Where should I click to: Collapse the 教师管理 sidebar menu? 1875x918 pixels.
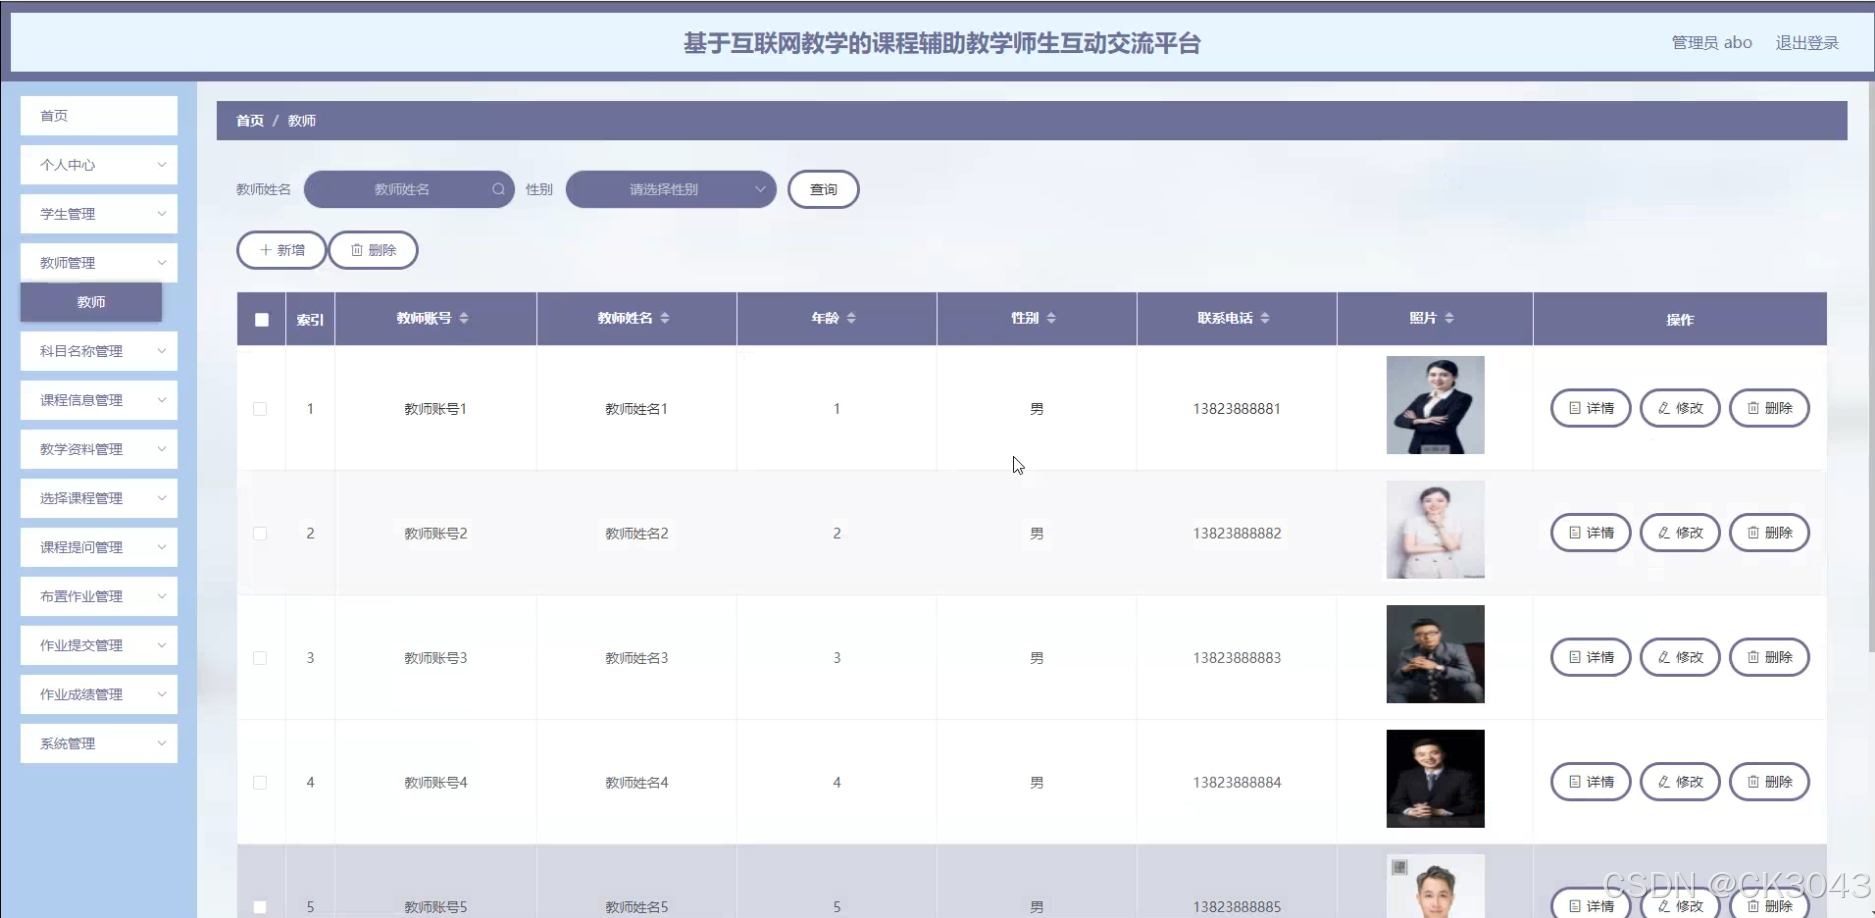(99, 263)
